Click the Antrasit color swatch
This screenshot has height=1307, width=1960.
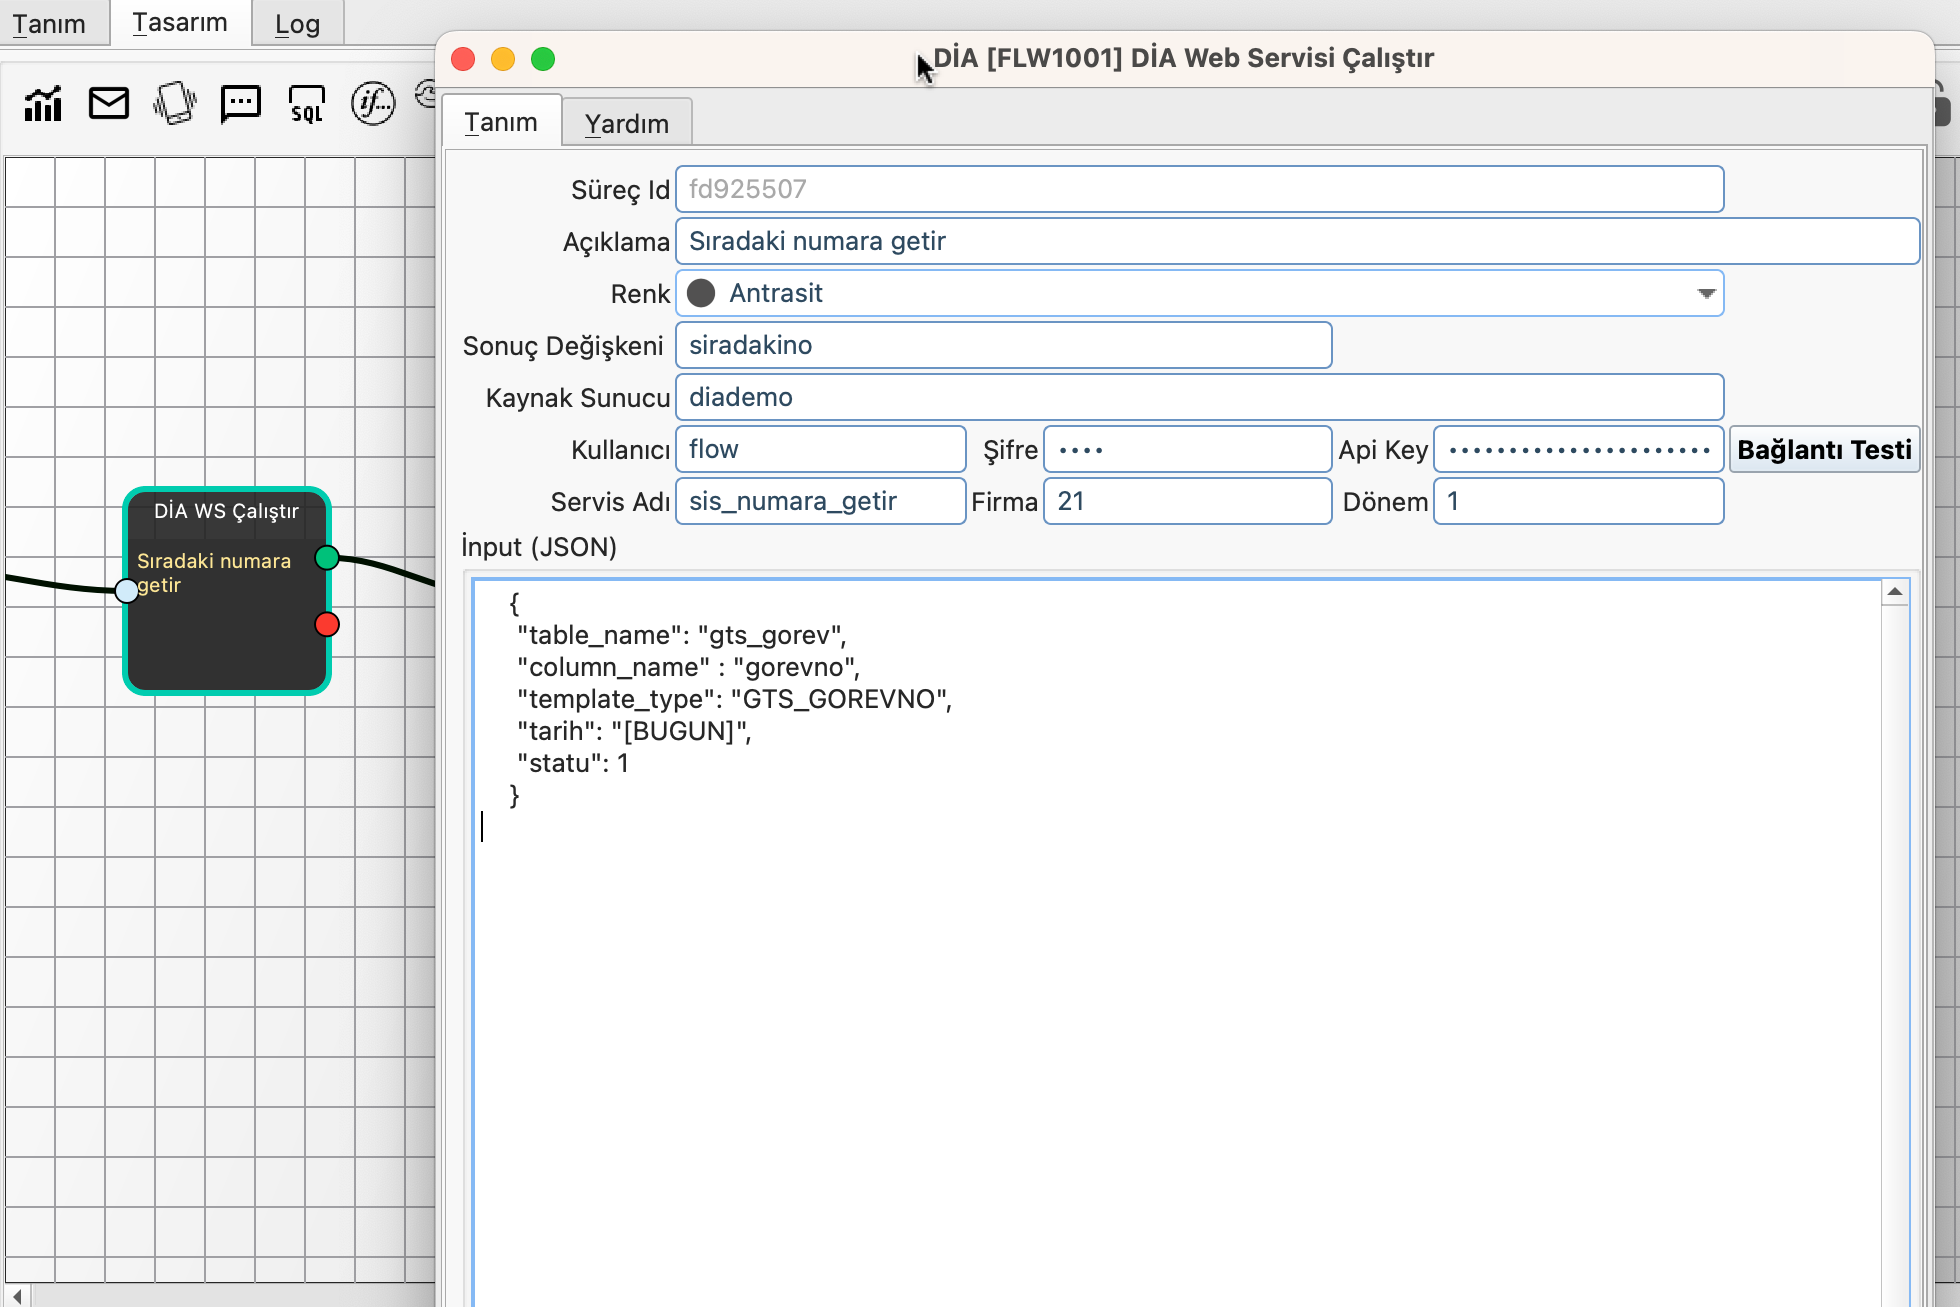(x=701, y=293)
